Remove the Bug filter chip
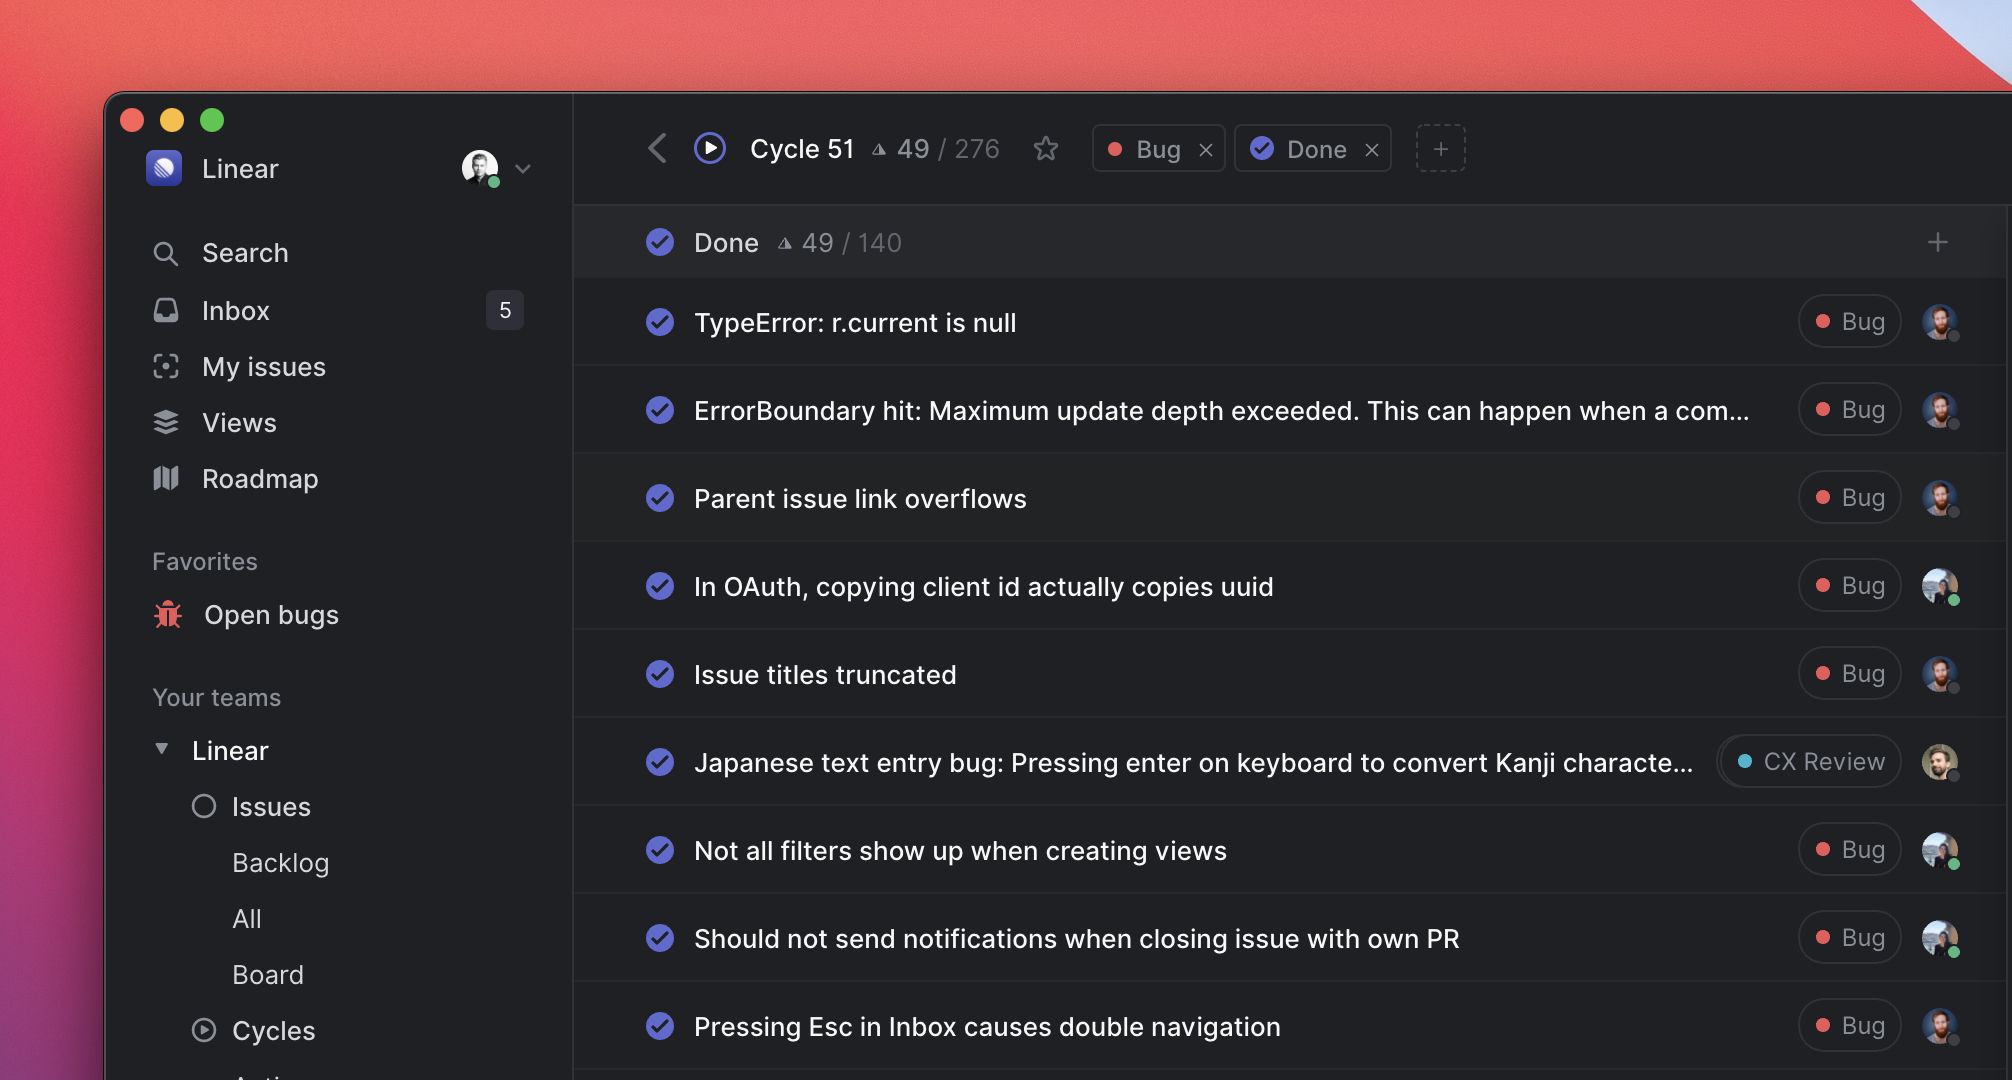Screen dimensions: 2012x1080 pyautogui.click(x=1206, y=150)
